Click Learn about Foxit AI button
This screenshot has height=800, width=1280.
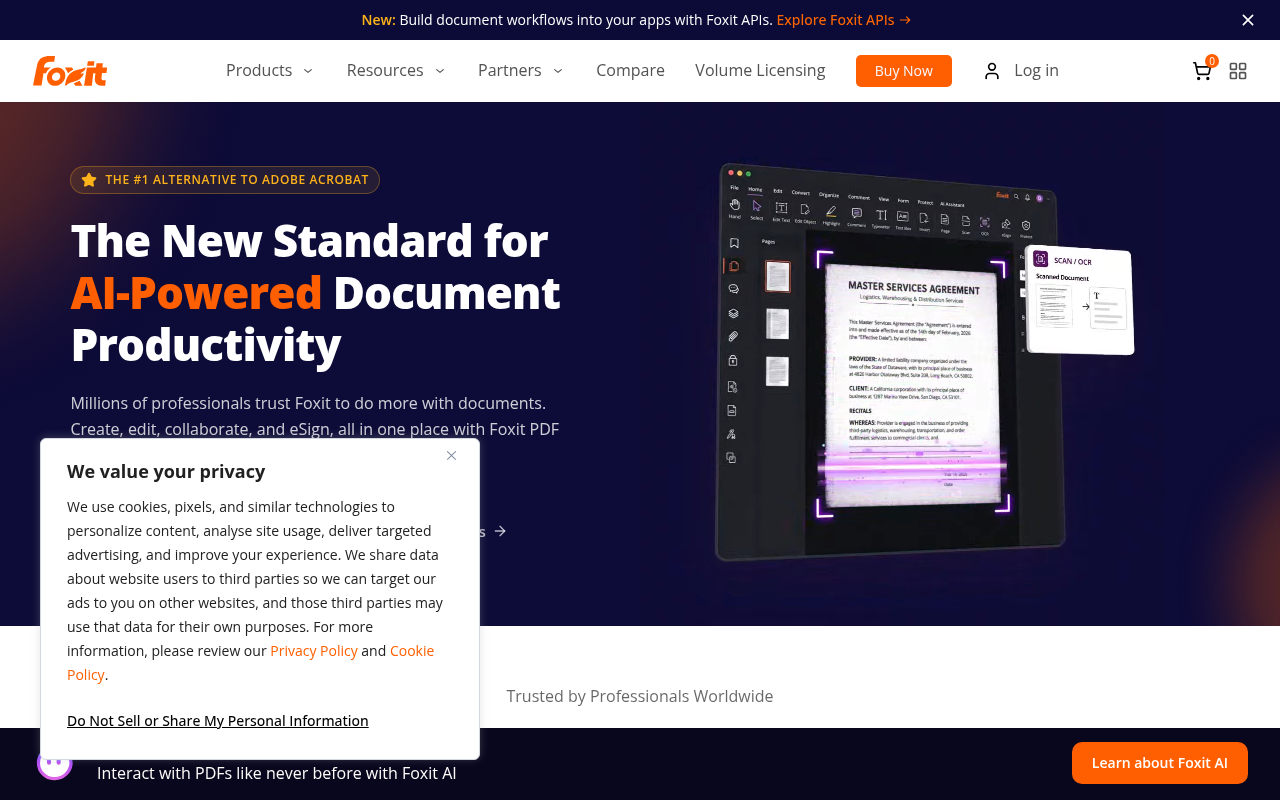pos(1160,763)
